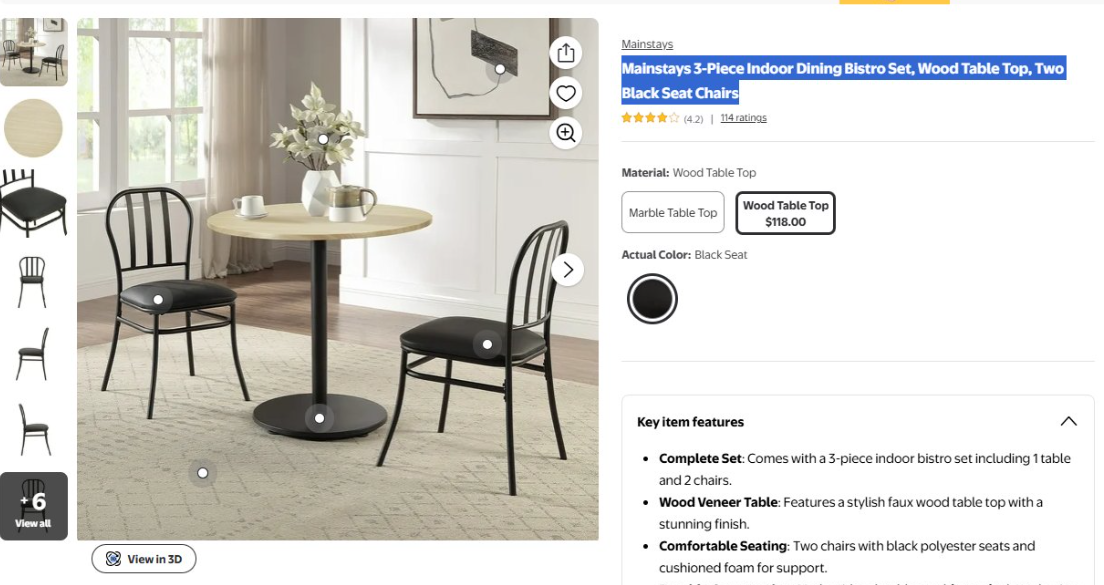Open View all +6 more images

34,506
